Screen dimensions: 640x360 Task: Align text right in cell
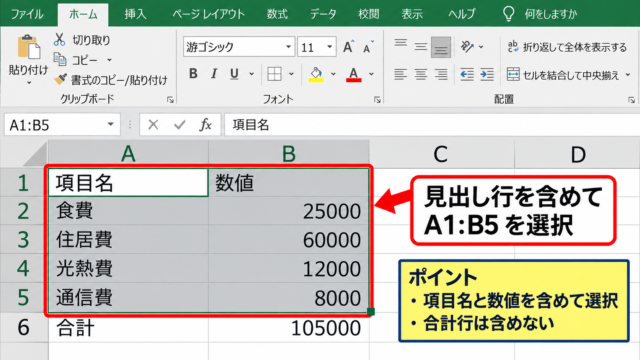(x=441, y=74)
